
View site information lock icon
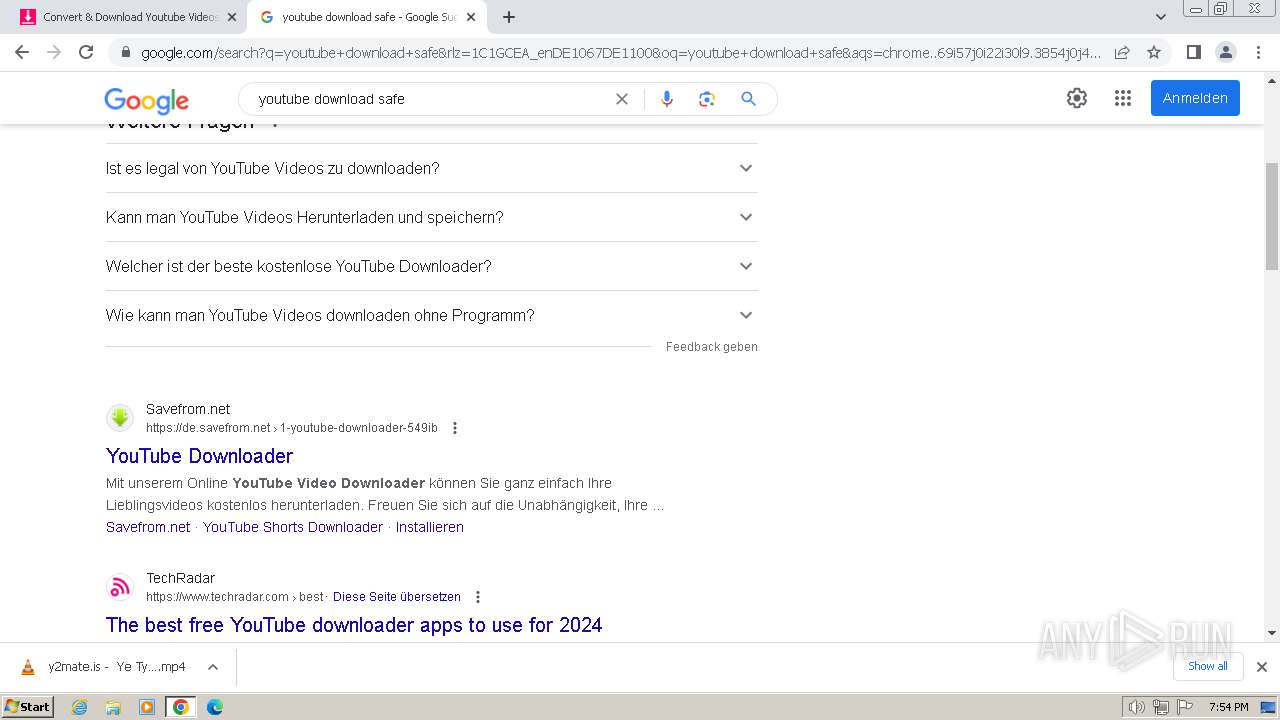coord(125,52)
